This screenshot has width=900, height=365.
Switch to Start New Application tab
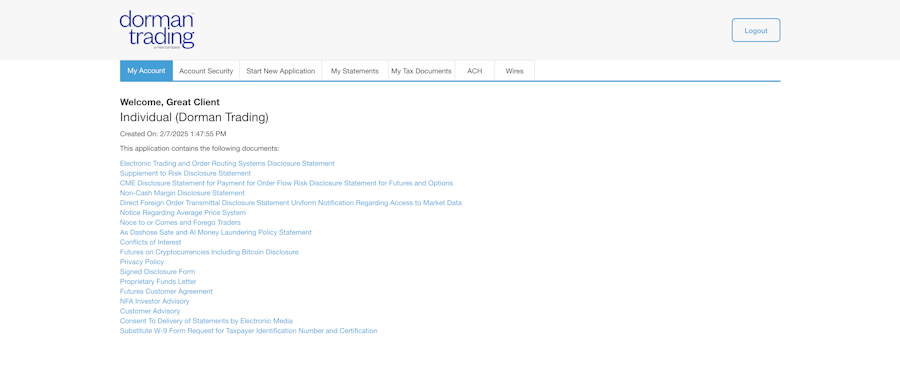[281, 71]
